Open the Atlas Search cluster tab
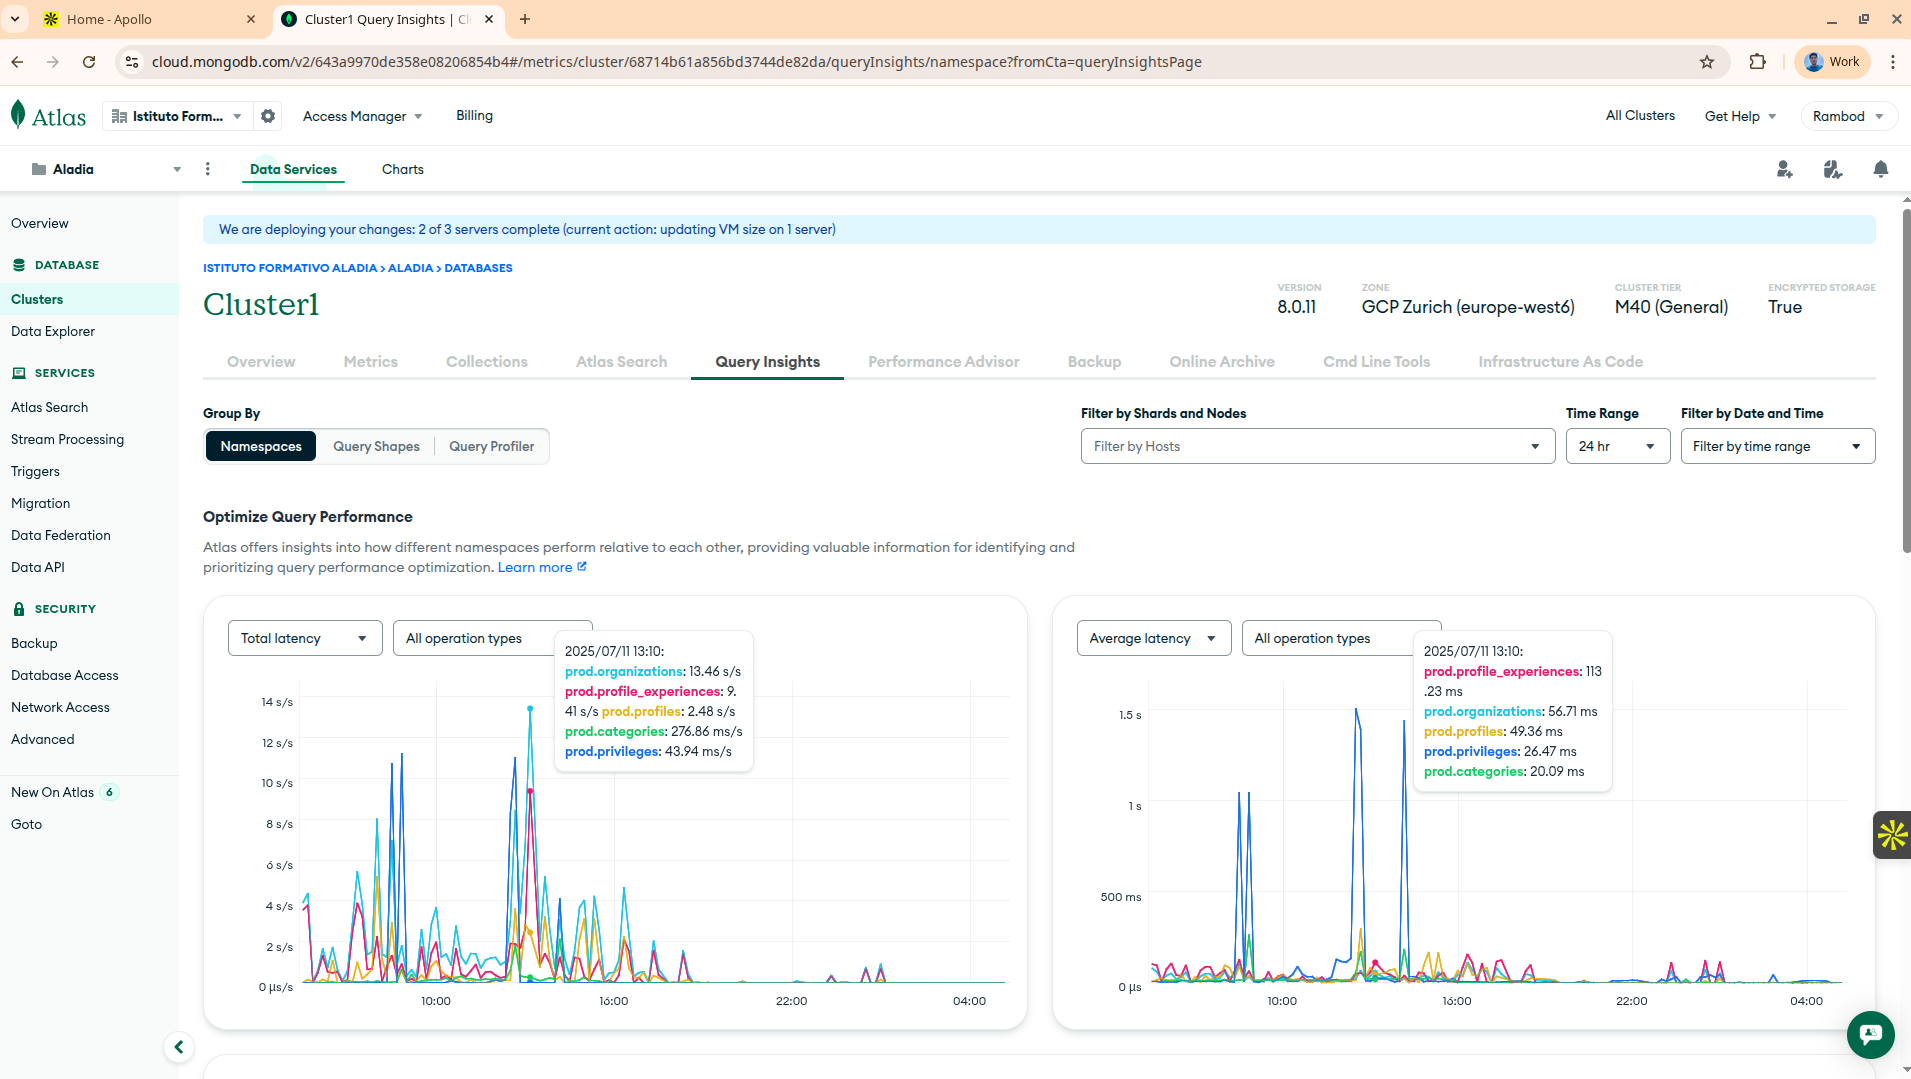 621,362
